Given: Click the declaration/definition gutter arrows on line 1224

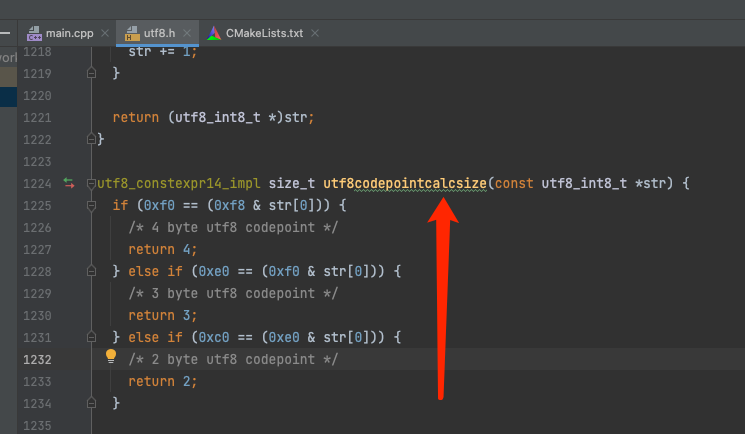Looking at the screenshot, I should [69, 183].
